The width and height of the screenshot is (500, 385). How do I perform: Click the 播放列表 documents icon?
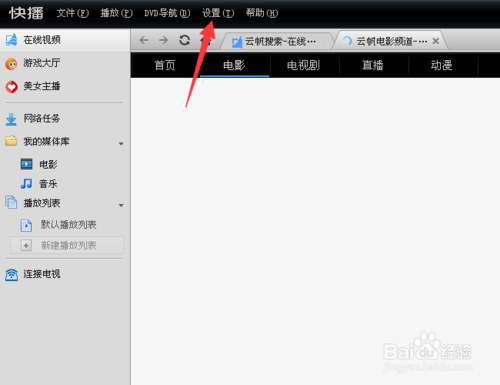point(11,202)
